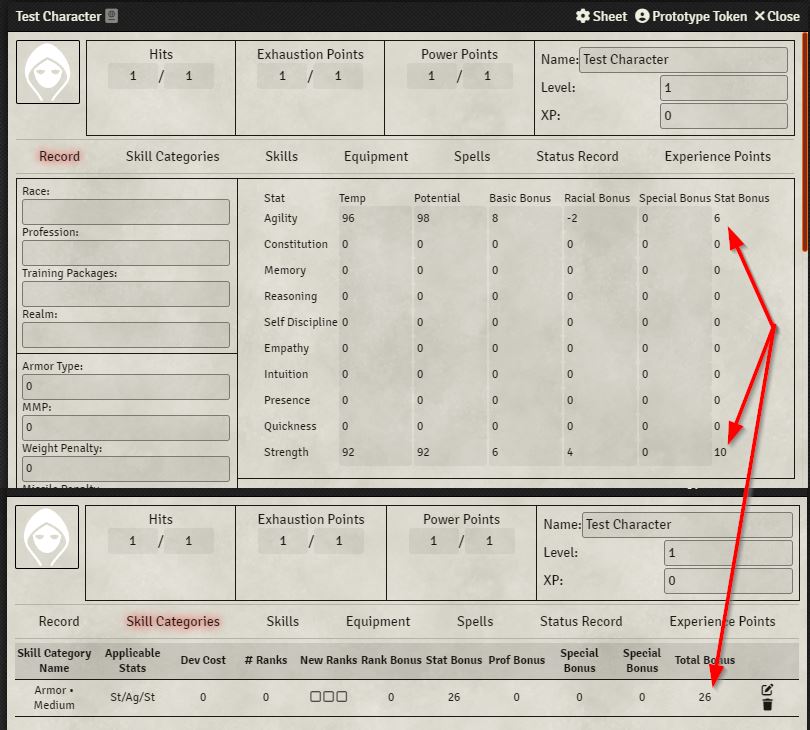Go to Experience Points tab in the lower sheet
This screenshot has height=730, width=810.
pyautogui.click(x=722, y=621)
